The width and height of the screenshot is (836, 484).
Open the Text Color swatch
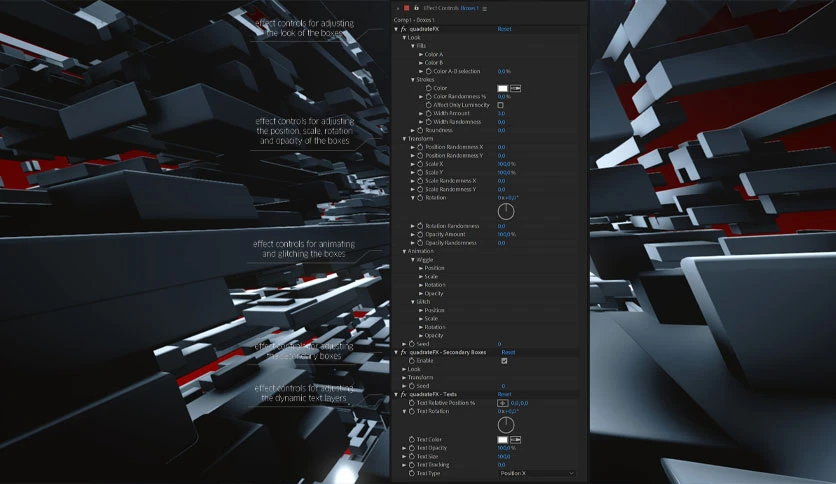tap(503, 440)
